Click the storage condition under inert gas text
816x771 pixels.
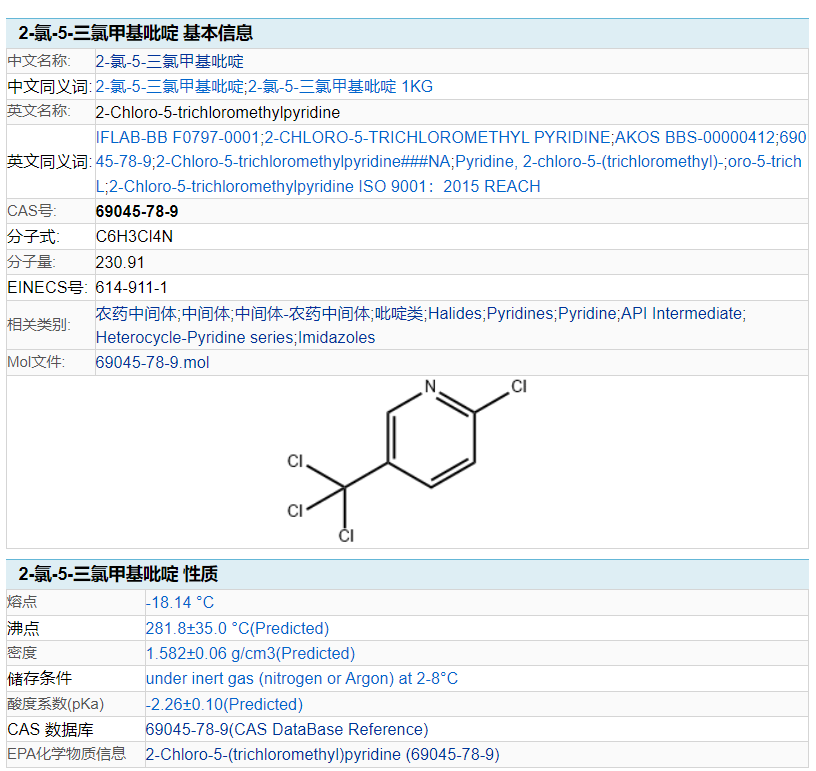302,678
